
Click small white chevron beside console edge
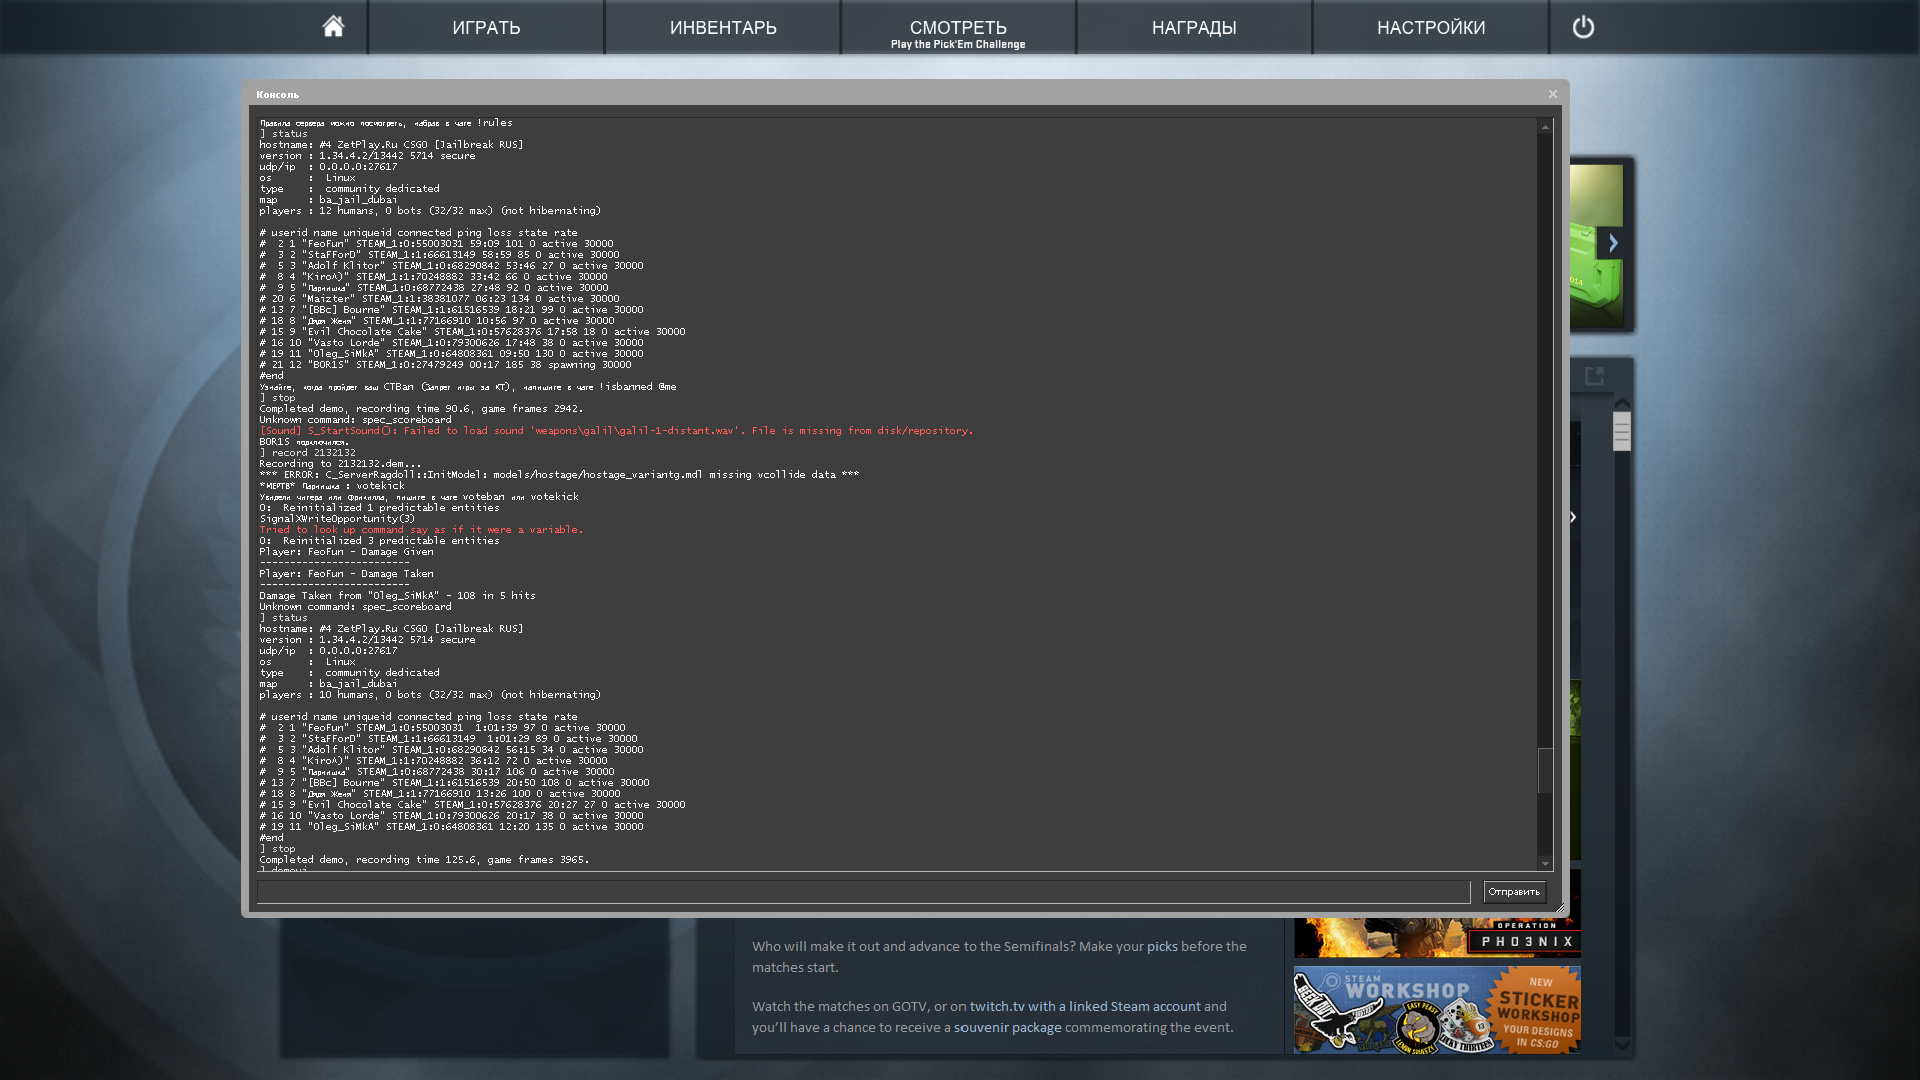coord(1573,517)
